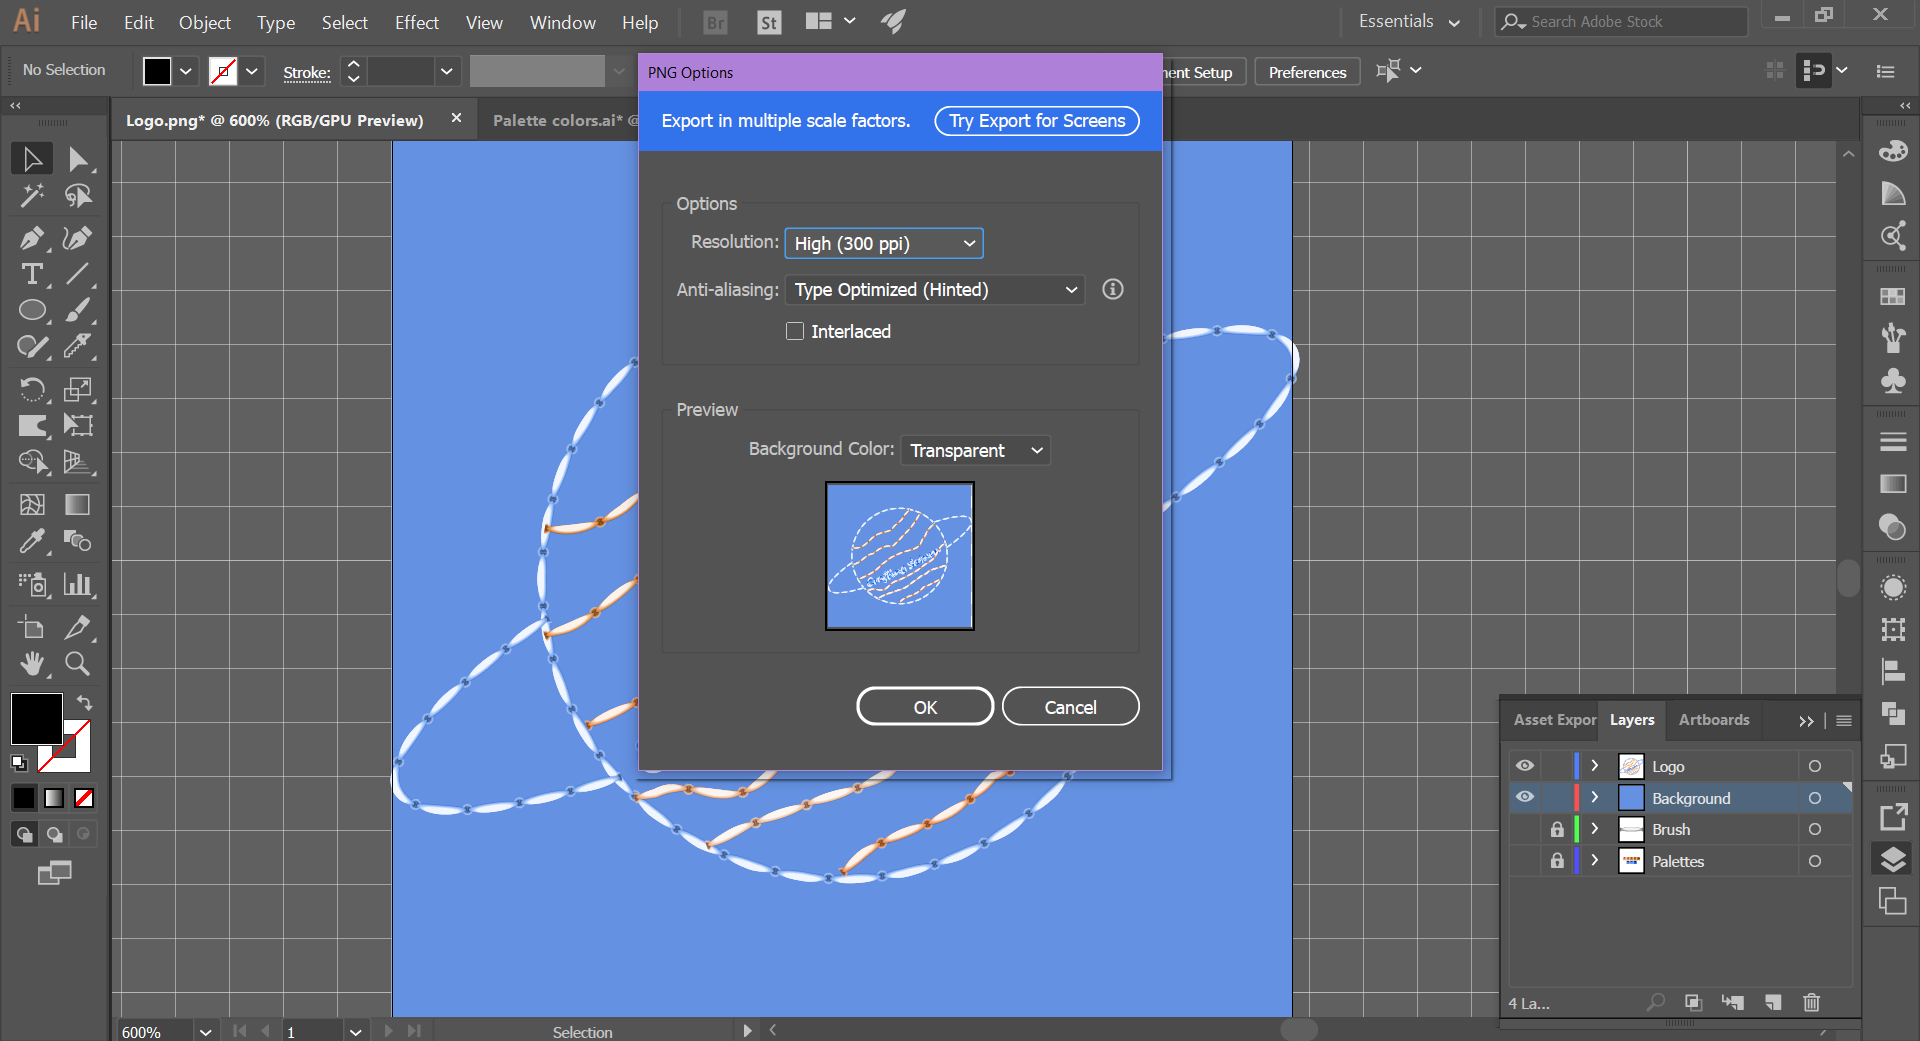
Task: Select the Gradient tool
Action: coord(78,505)
